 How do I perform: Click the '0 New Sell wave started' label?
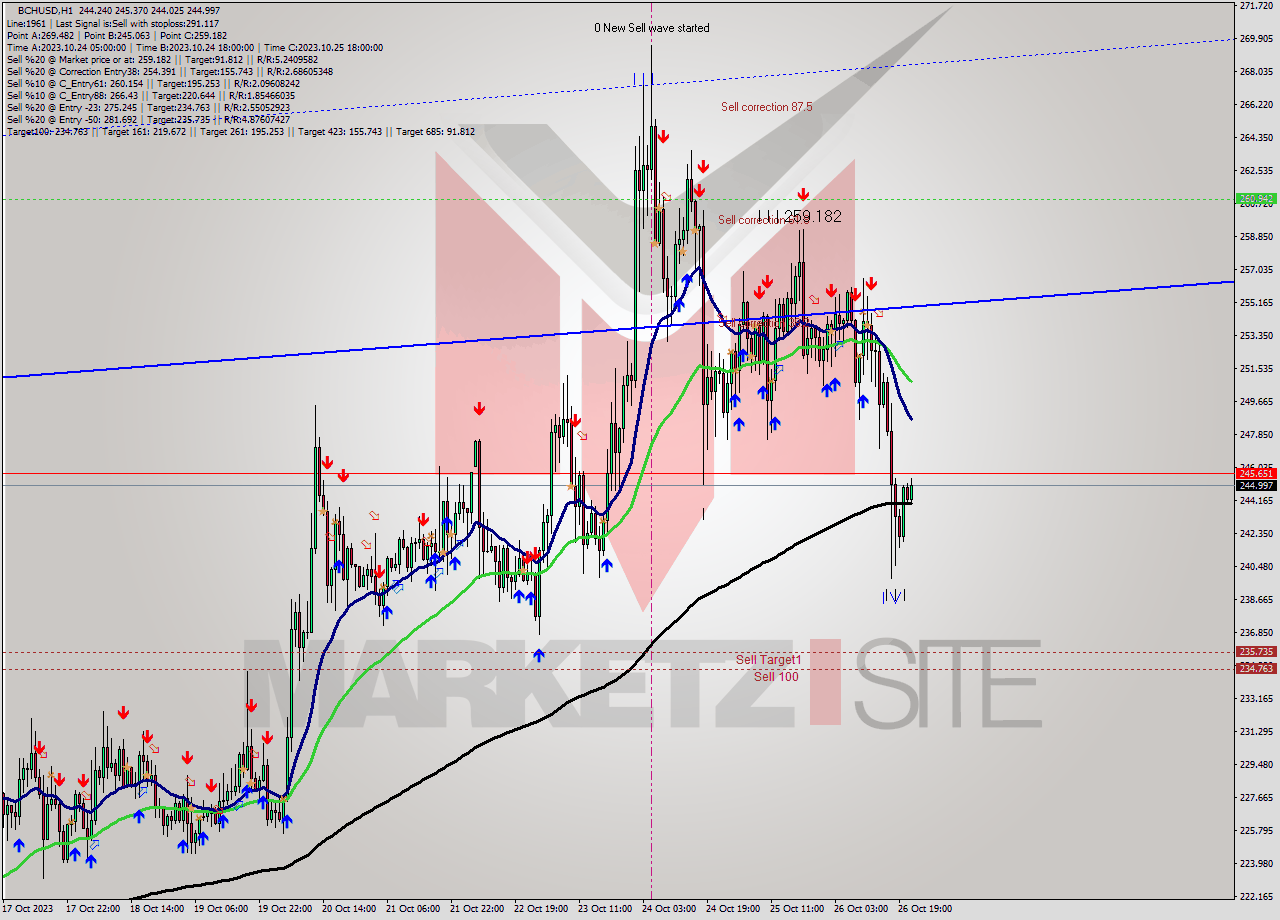coord(652,28)
